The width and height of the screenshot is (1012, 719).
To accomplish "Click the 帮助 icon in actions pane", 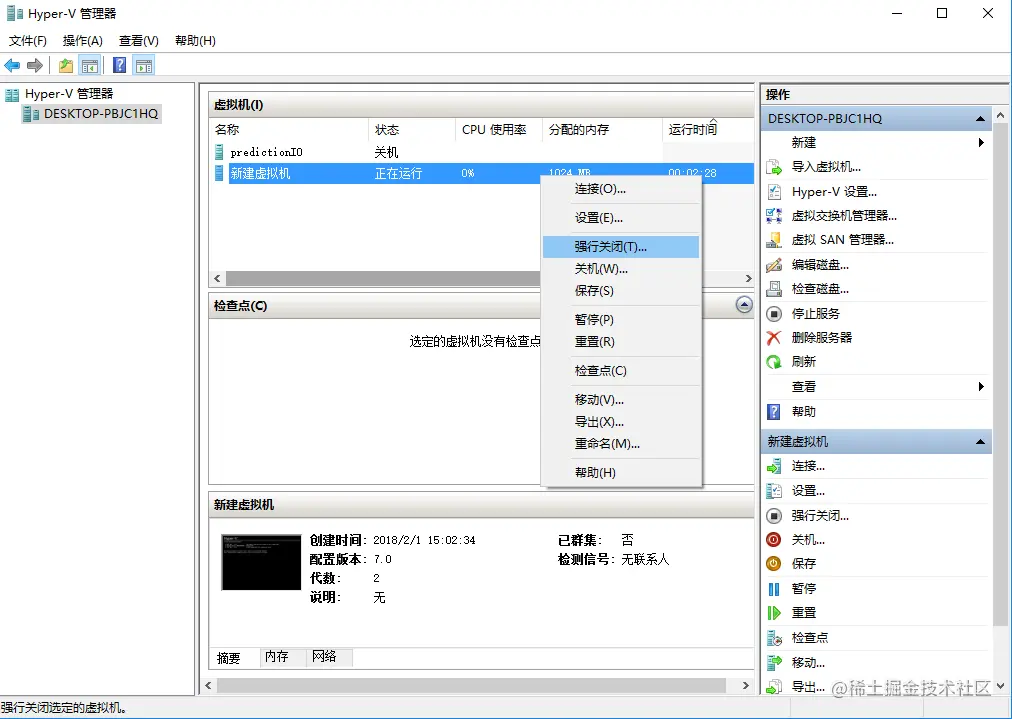I will [x=774, y=412].
